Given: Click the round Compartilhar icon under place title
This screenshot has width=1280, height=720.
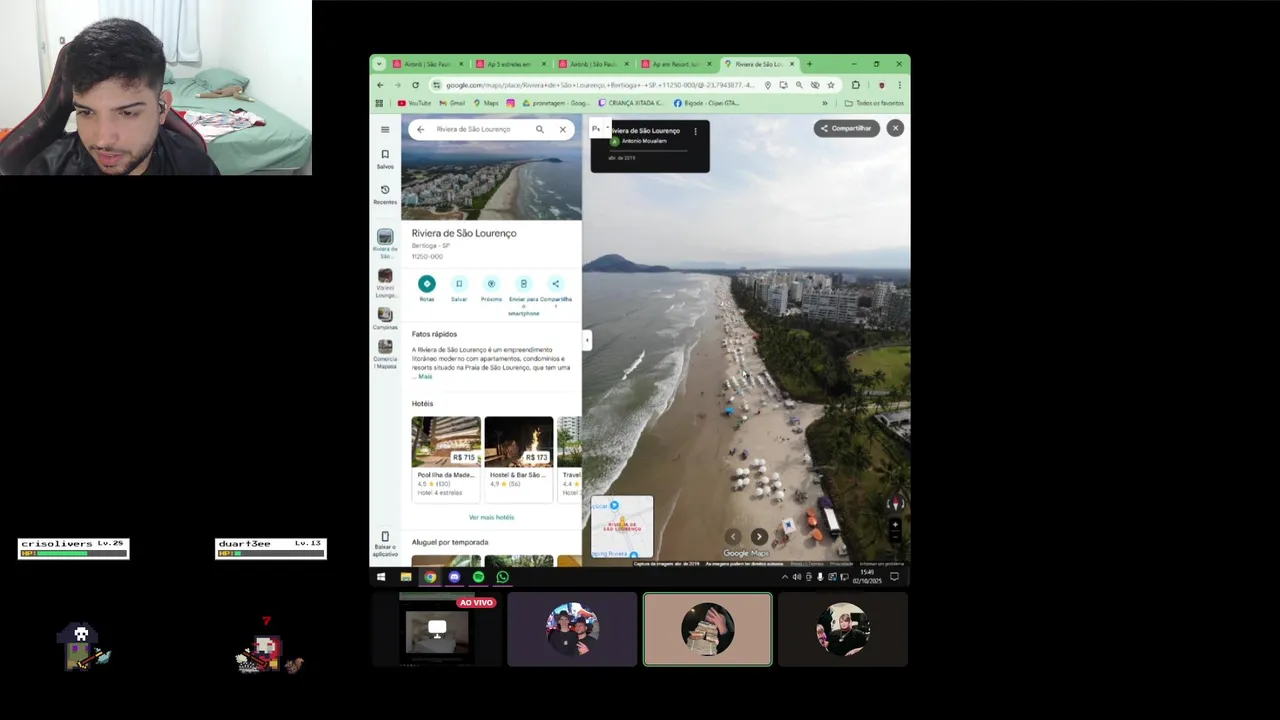Looking at the screenshot, I should coord(556,284).
